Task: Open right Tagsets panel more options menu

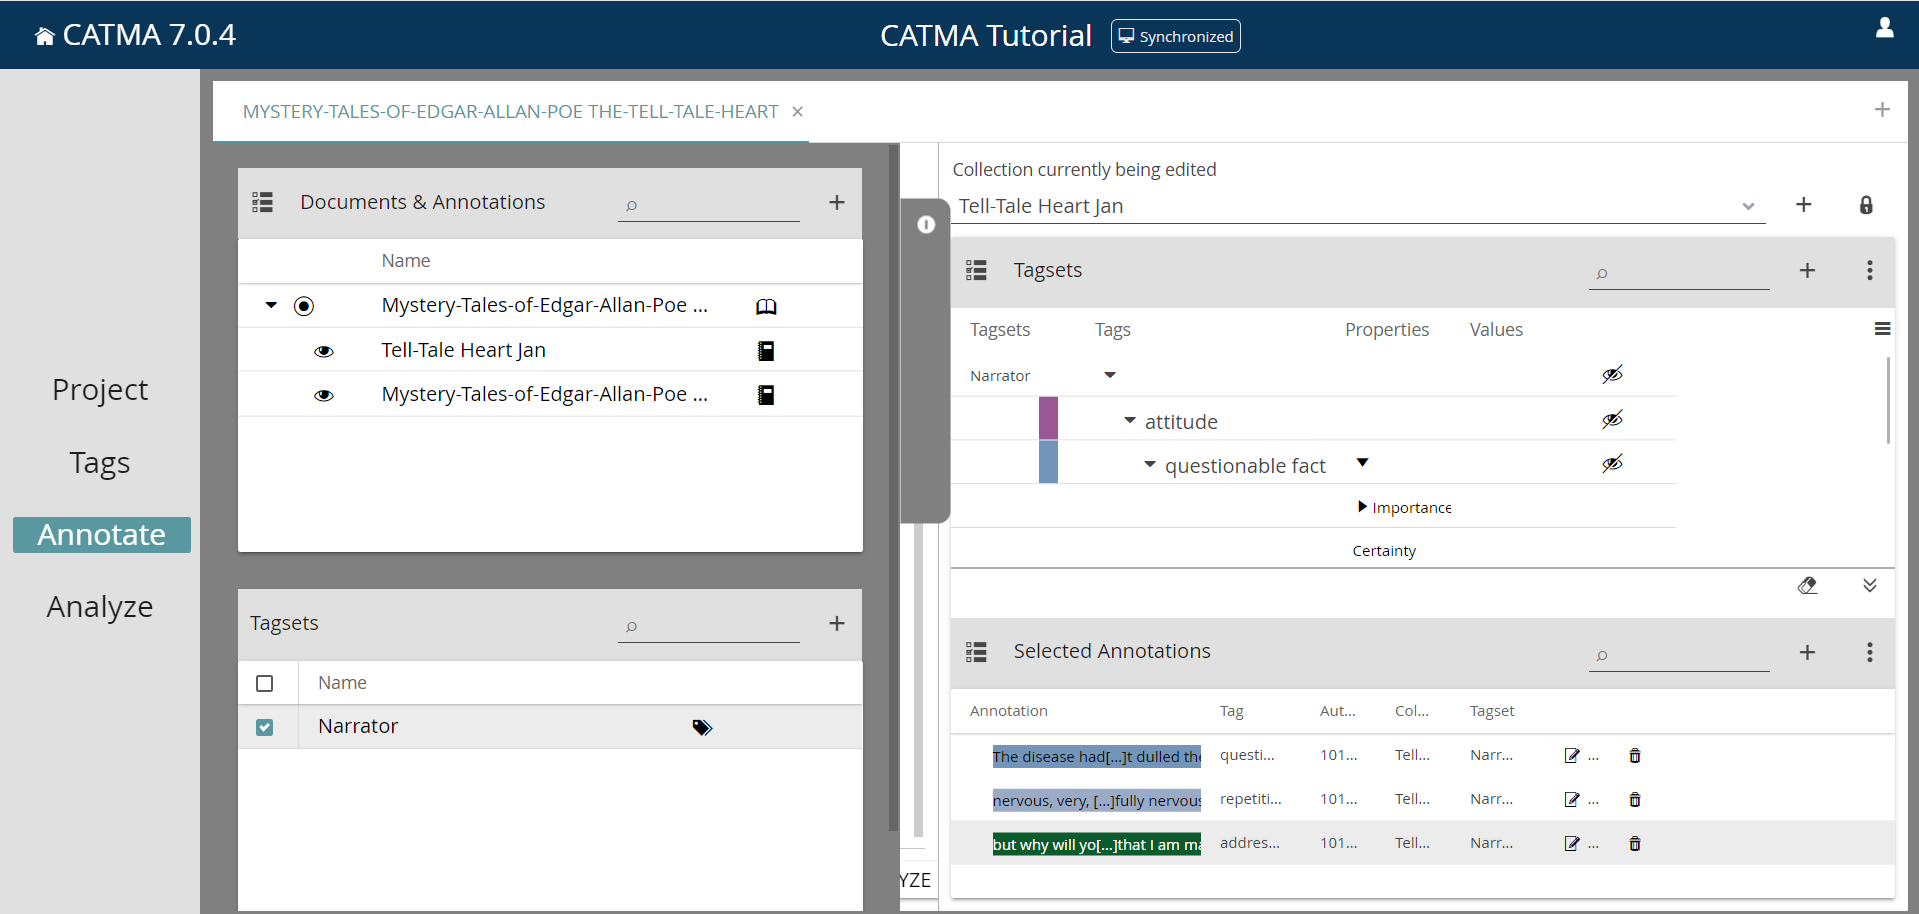Action: click(x=1869, y=270)
